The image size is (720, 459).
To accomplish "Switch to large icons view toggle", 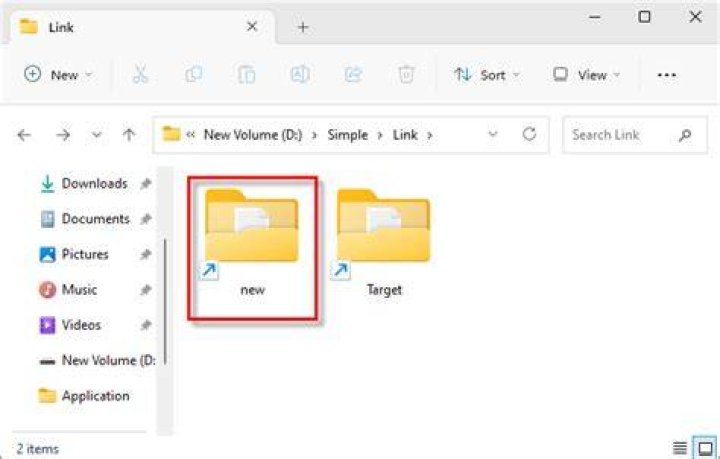I will (705, 448).
